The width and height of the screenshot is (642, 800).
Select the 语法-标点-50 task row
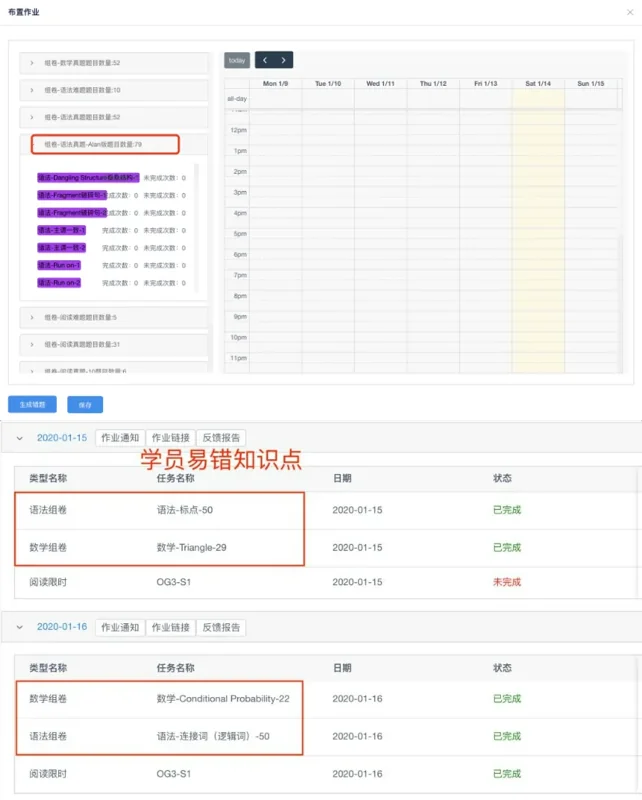[326, 510]
